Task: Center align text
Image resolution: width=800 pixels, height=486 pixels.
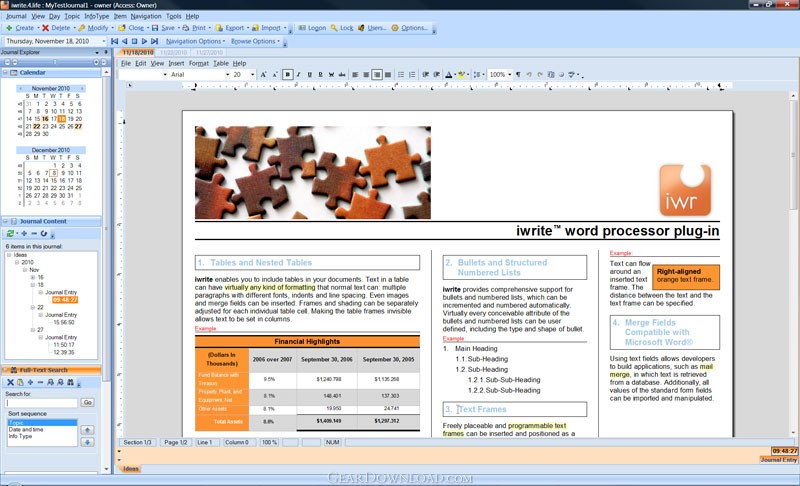Action: pyautogui.click(x=366, y=75)
